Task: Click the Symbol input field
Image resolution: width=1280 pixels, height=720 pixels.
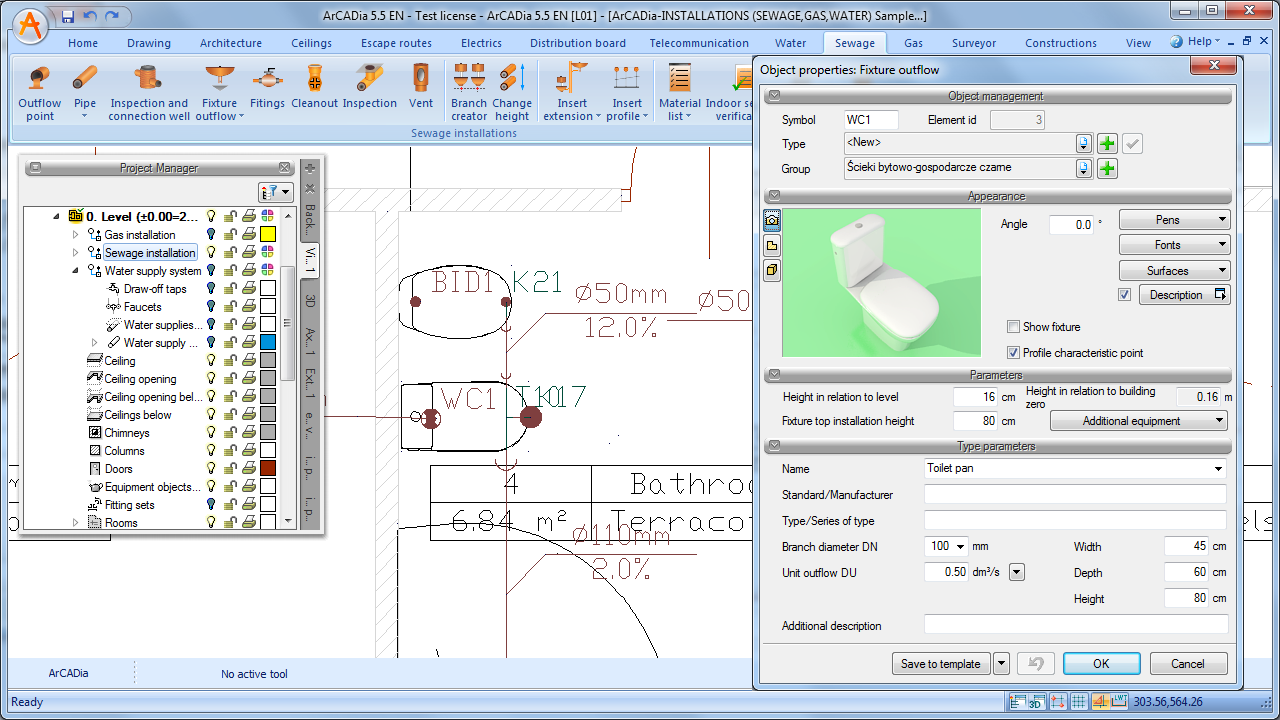Action: point(871,120)
